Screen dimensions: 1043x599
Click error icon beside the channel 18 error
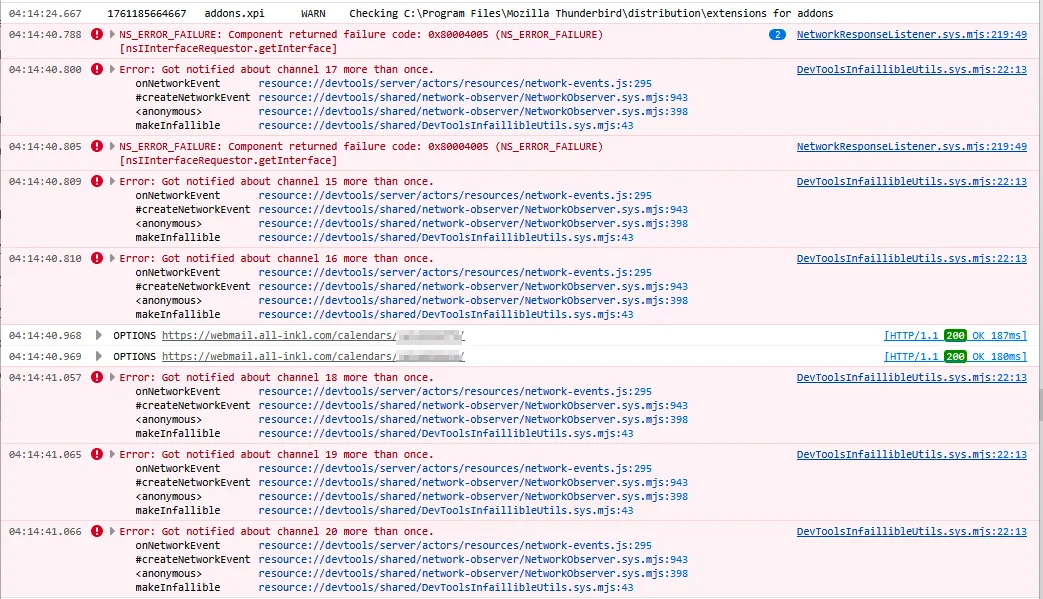point(97,377)
